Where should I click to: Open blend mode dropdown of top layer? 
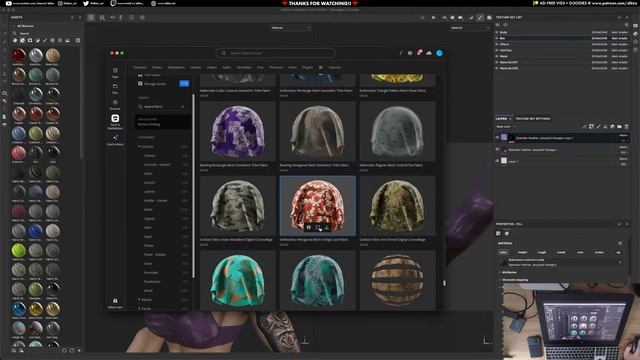tap(623, 135)
